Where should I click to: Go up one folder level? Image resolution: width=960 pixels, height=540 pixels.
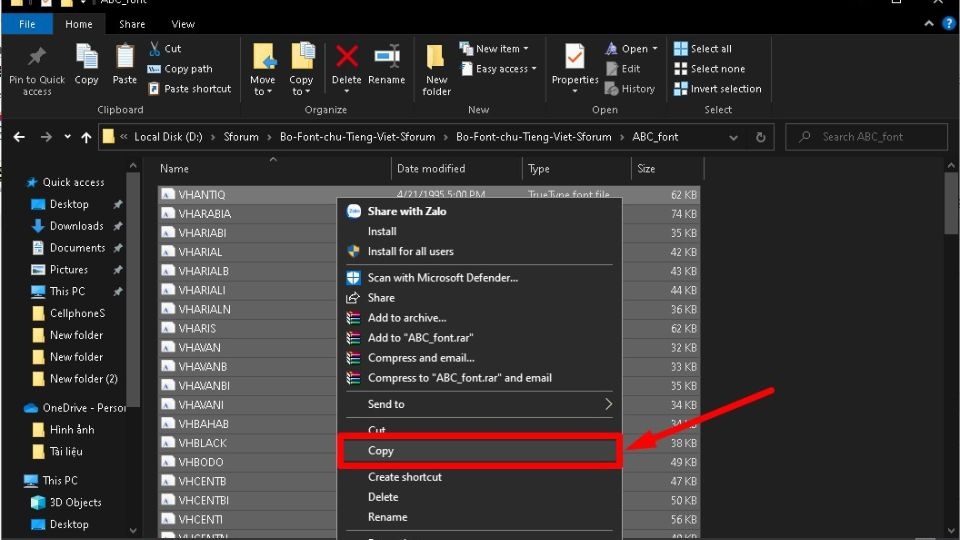point(86,137)
